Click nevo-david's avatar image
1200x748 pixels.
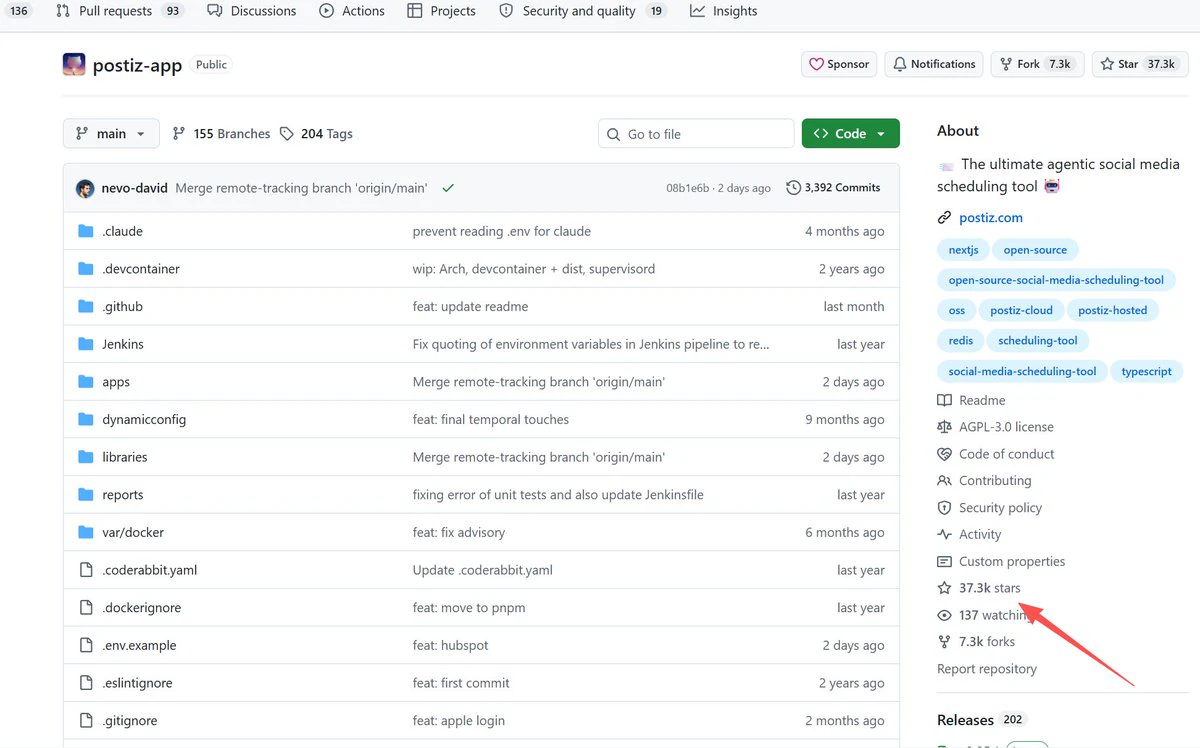(x=85, y=188)
